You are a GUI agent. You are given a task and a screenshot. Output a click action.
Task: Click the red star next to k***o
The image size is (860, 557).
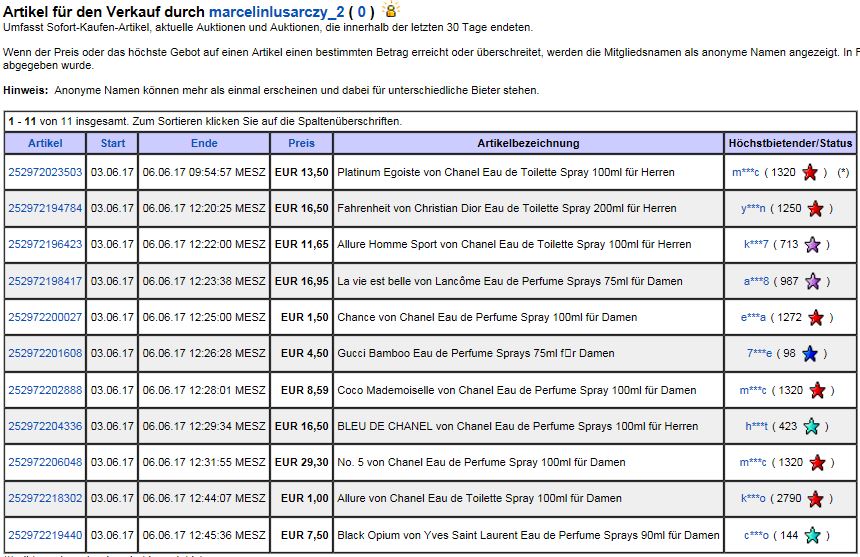(816, 499)
